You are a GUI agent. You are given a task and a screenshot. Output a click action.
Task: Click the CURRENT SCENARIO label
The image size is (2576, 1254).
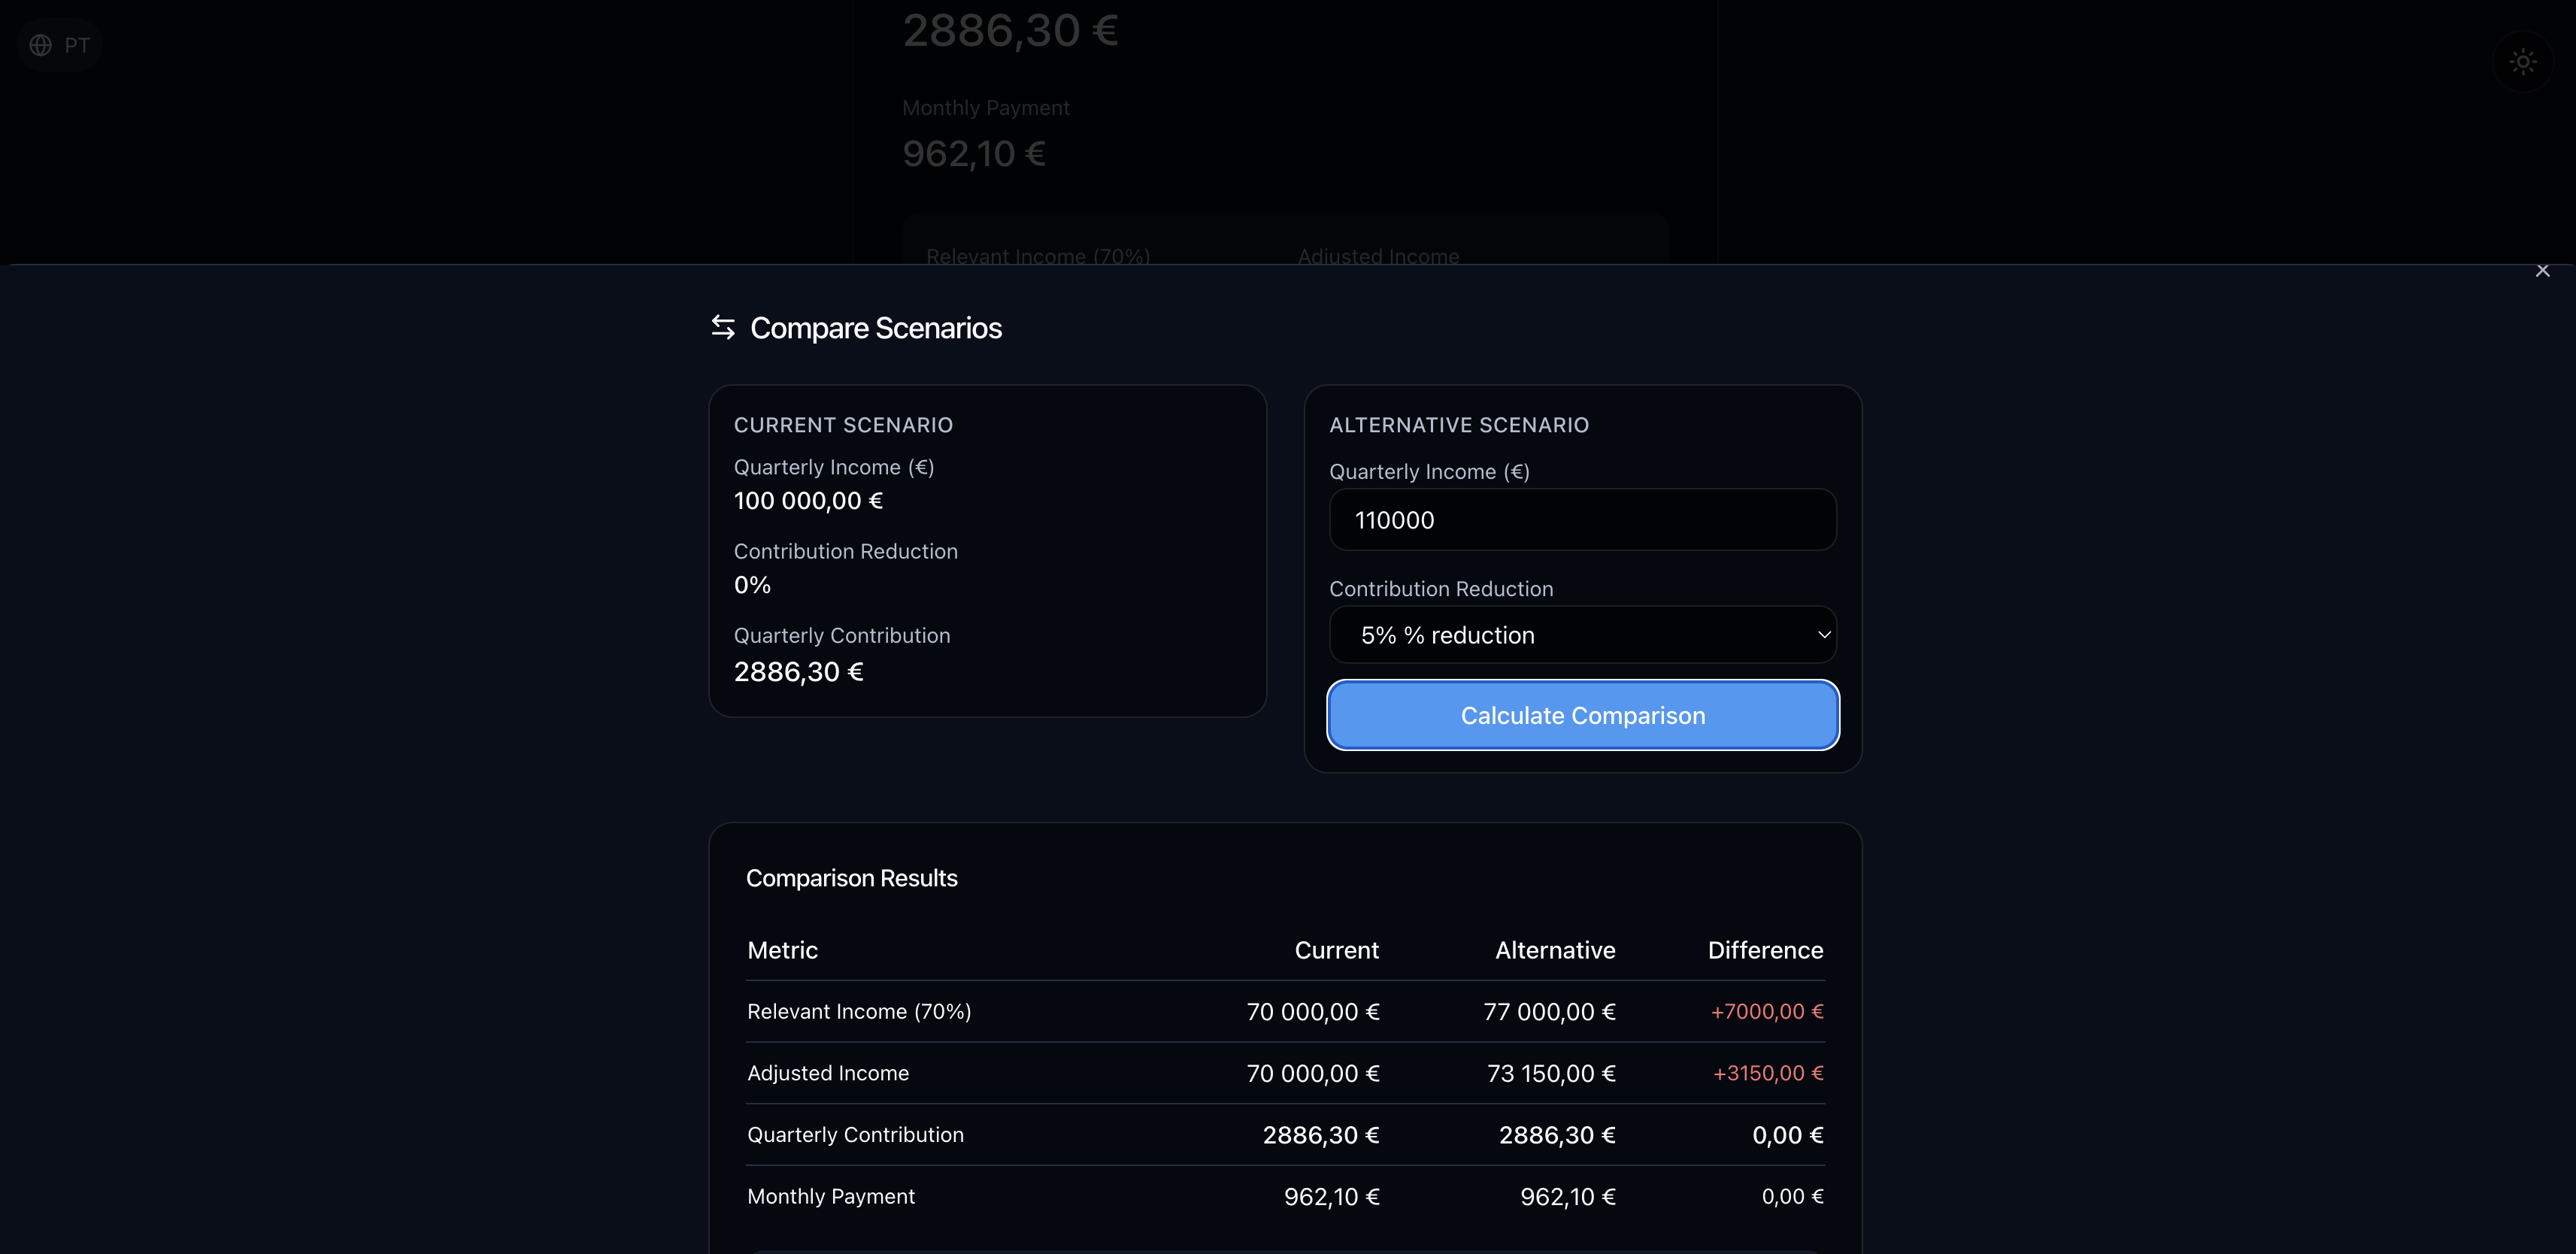(x=843, y=425)
